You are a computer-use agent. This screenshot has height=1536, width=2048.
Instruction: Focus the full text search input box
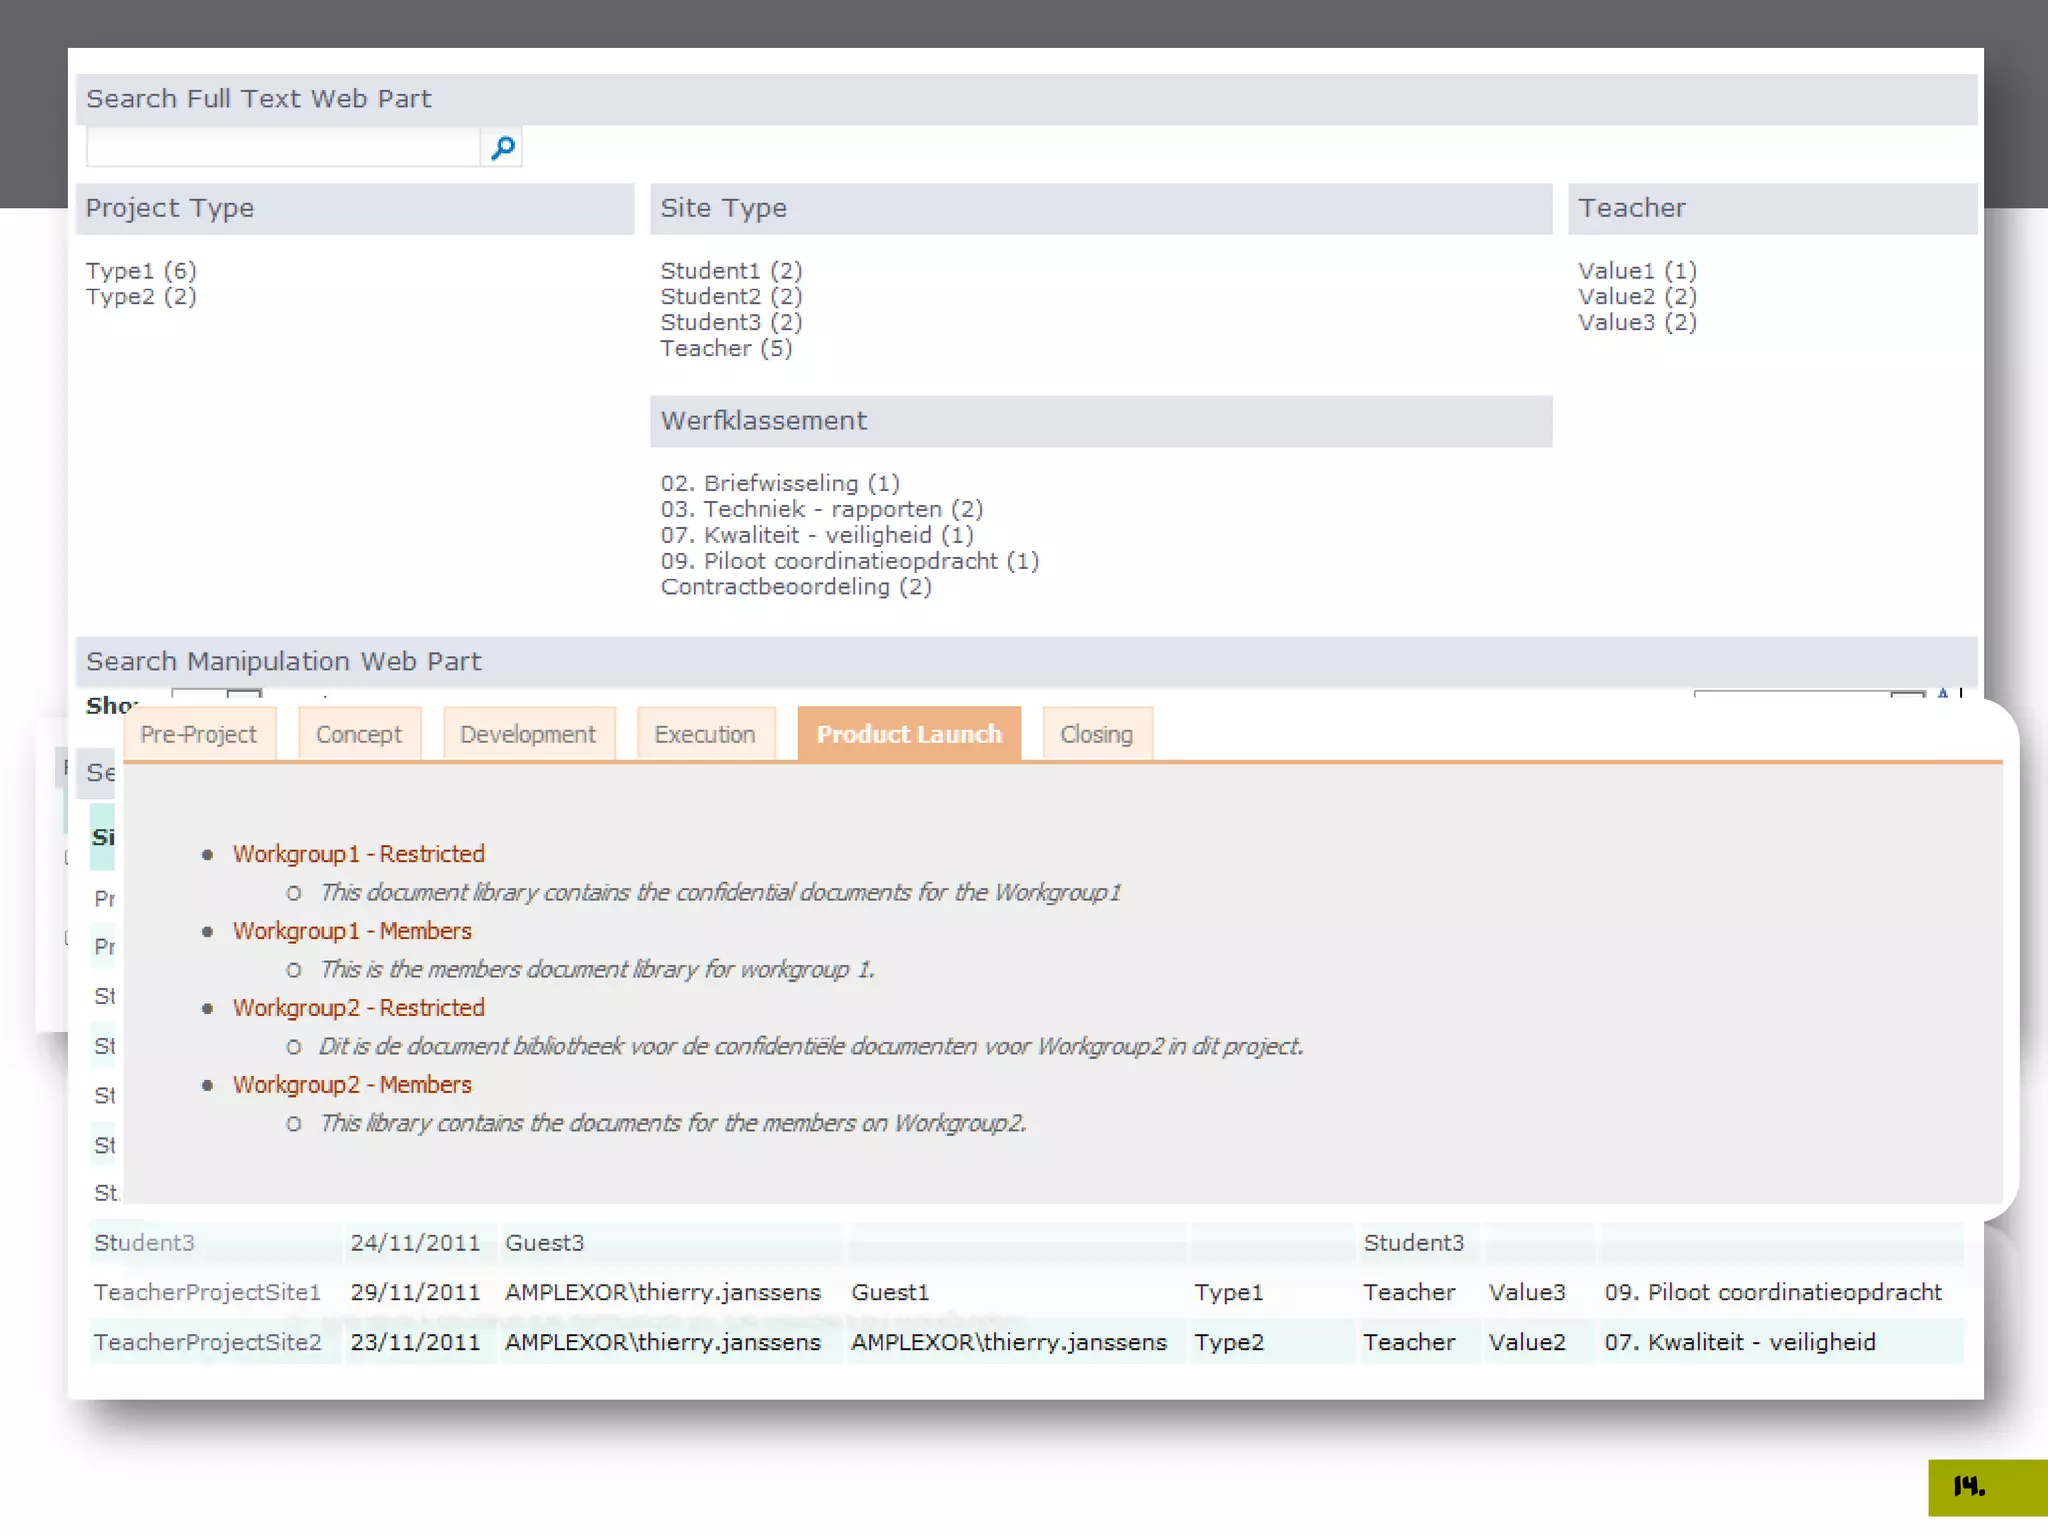283,148
